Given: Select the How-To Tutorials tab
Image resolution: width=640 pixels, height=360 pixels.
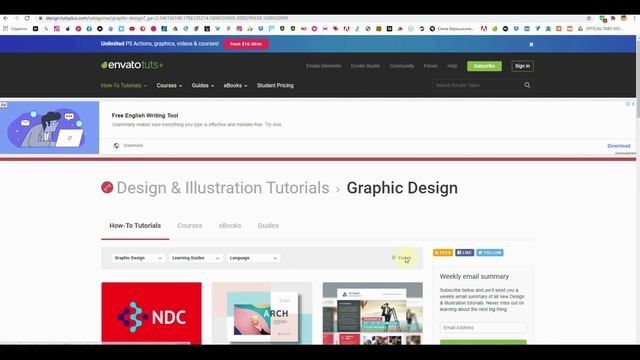Looking at the screenshot, I should [135, 225].
